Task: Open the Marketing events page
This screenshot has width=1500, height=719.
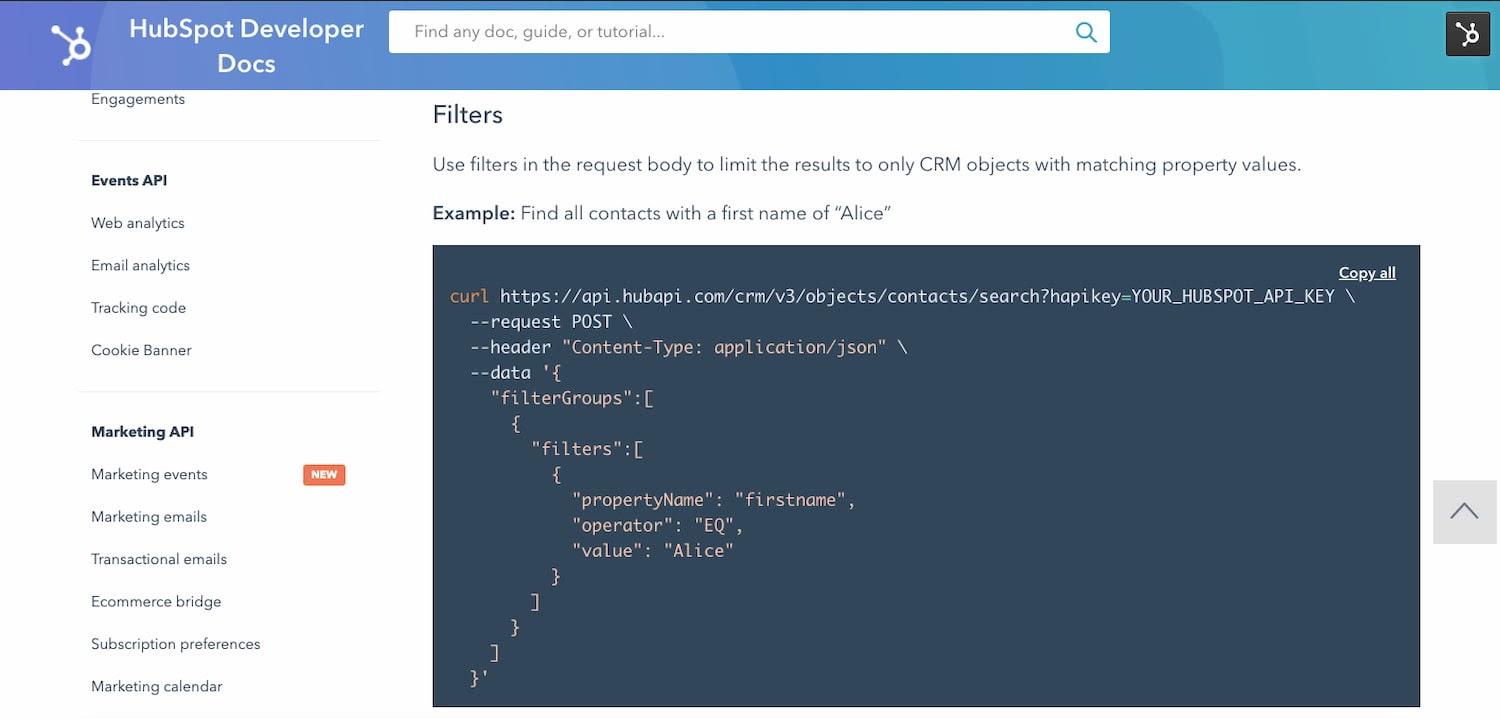Action: pos(148,474)
